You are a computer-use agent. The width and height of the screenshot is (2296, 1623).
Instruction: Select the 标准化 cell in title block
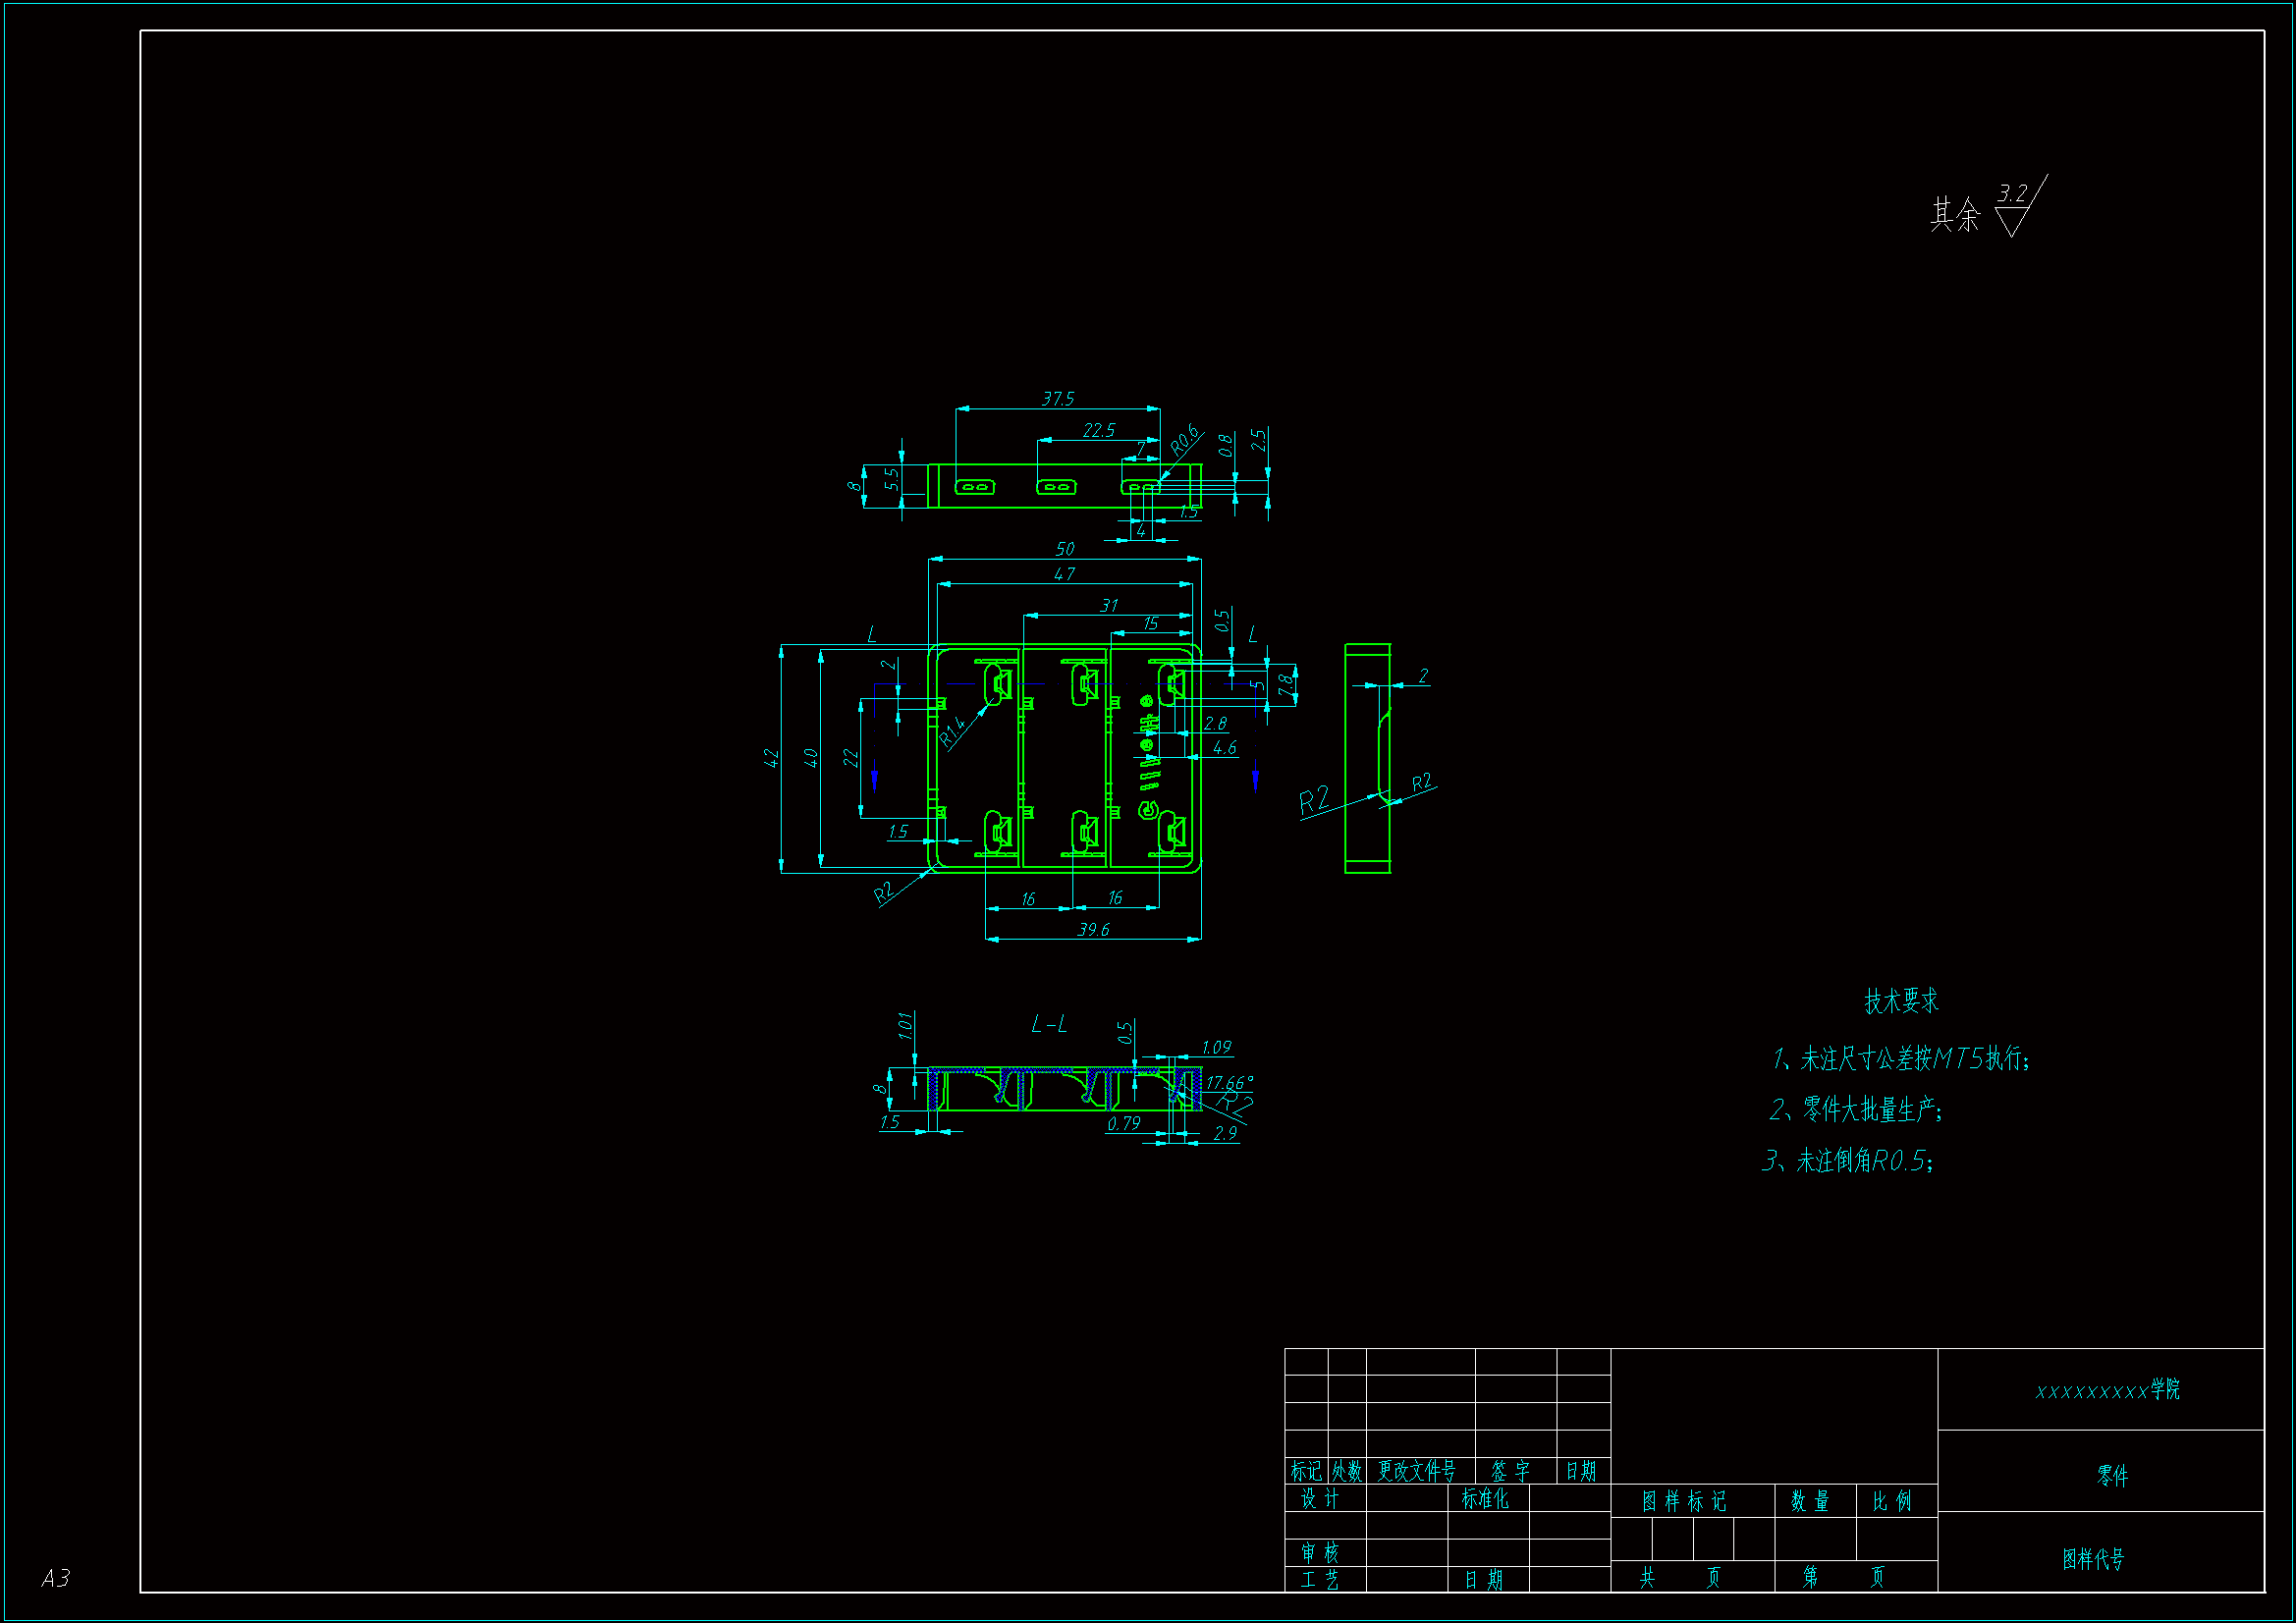click(x=1485, y=1499)
